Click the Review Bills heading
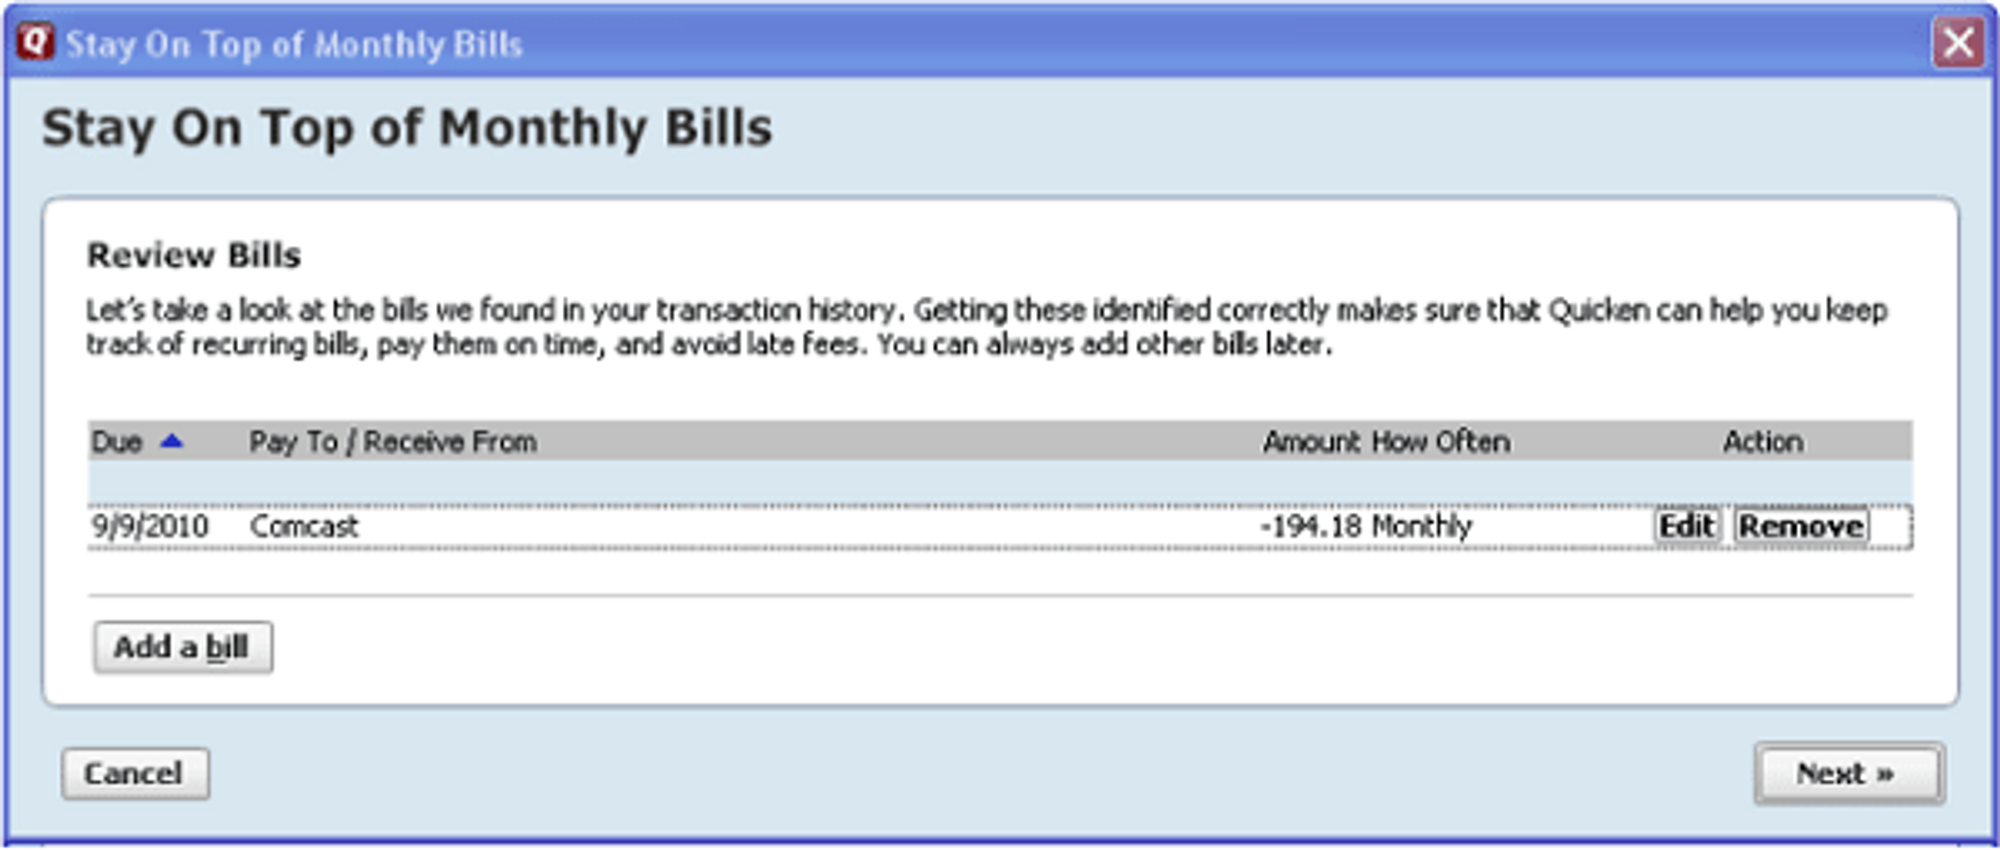Screen dimensions: 2000x850 [193, 255]
